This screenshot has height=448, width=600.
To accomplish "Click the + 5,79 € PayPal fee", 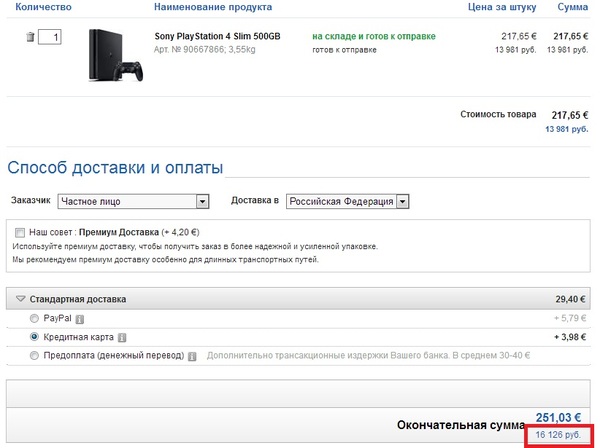I will click(570, 318).
